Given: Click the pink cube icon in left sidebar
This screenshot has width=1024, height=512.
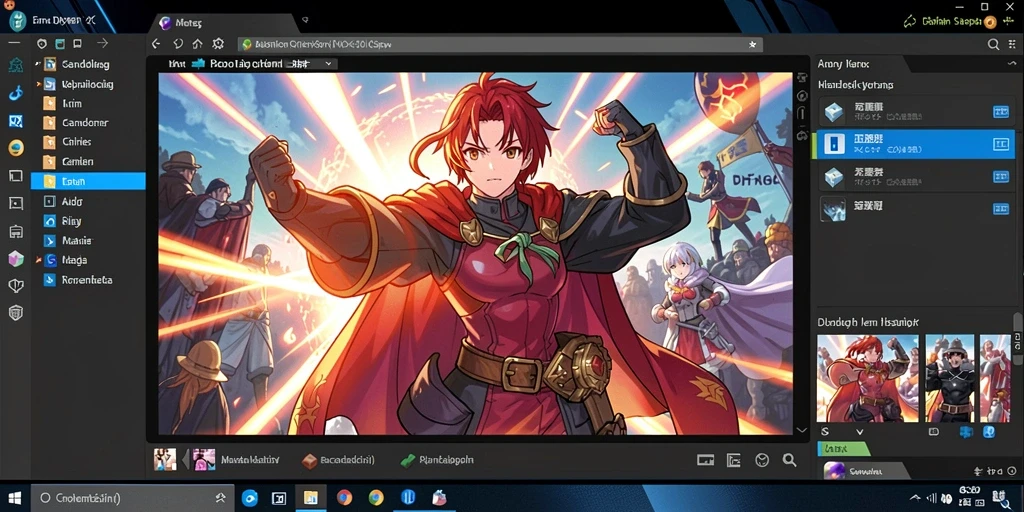Looking at the screenshot, I should [x=16, y=259].
